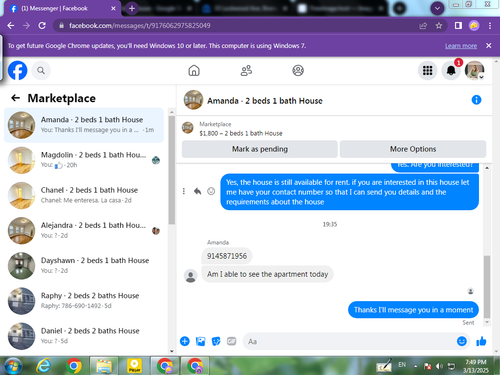
Task: Open the Raphy conversation
Action: (x=84, y=301)
